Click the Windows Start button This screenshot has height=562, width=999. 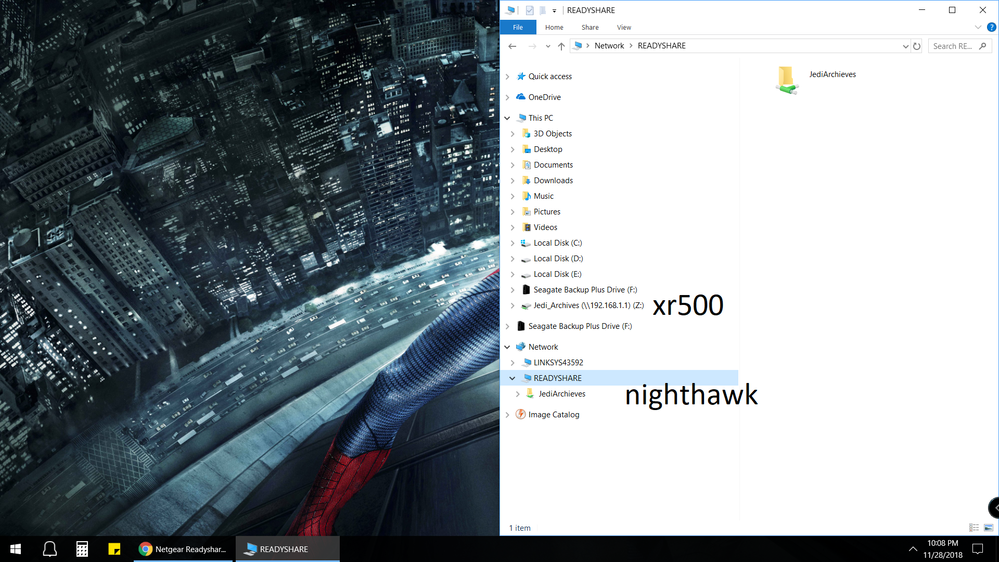coord(16,549)
